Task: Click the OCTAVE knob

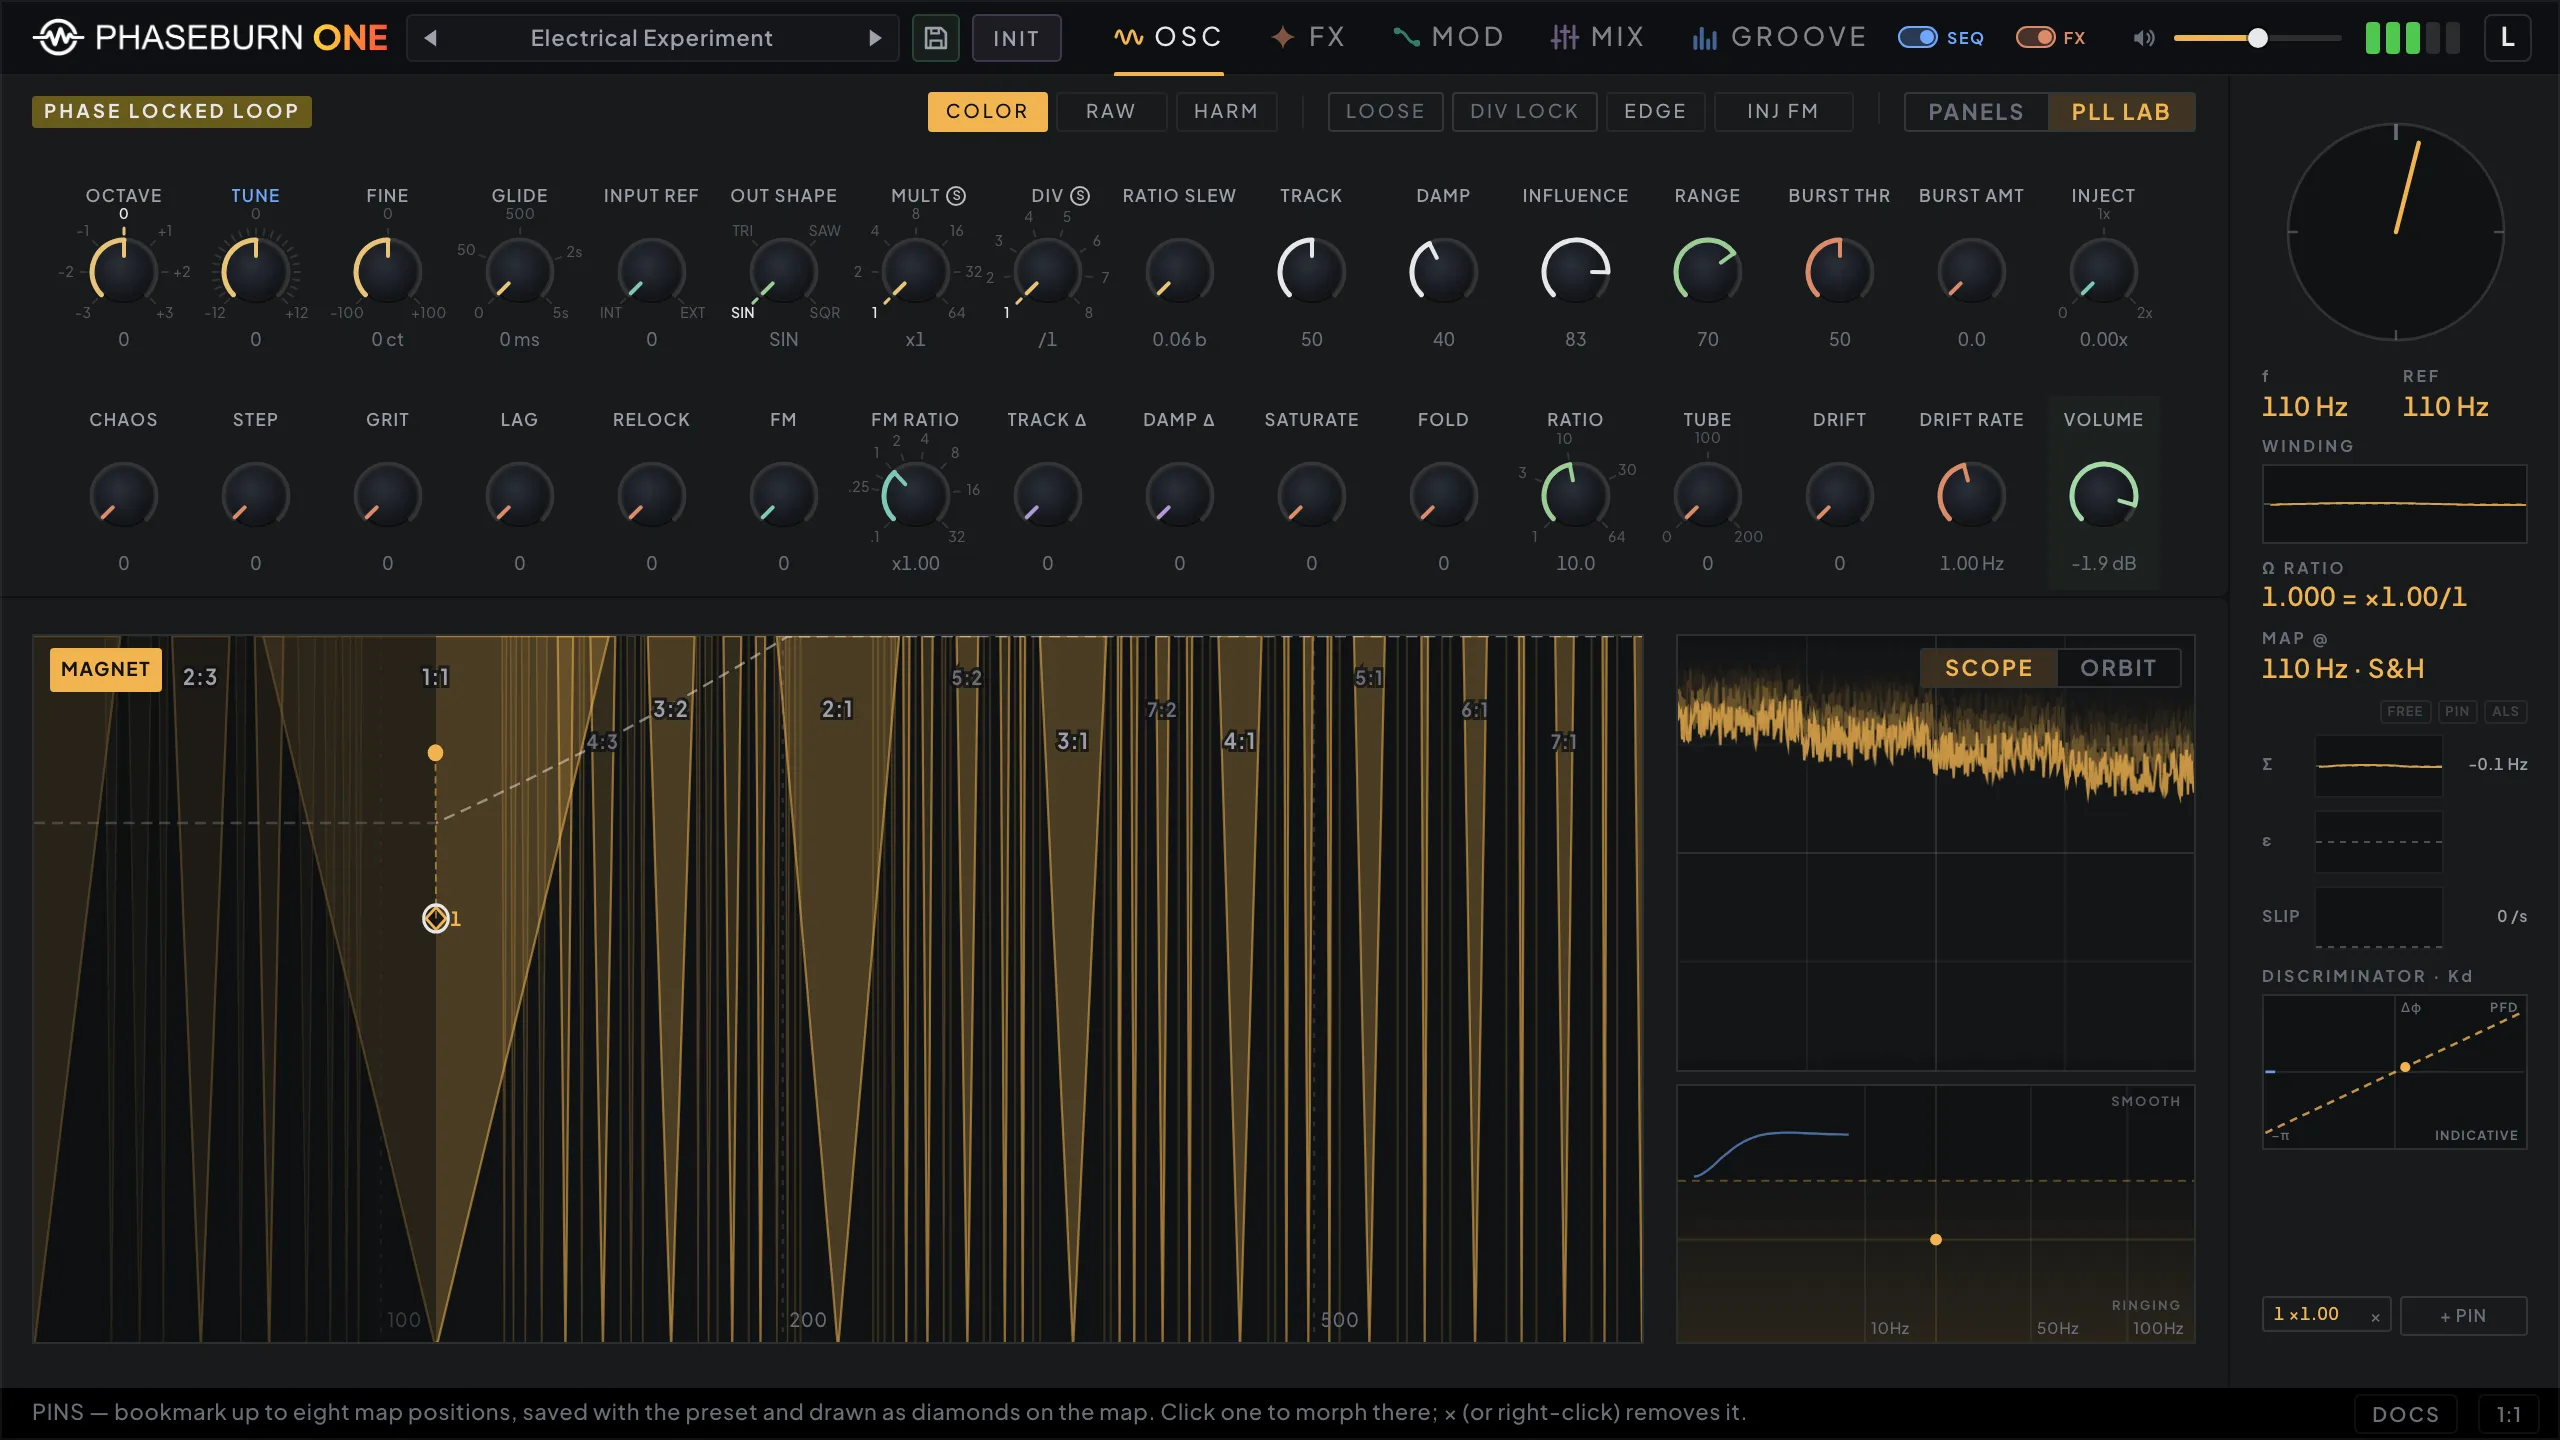Action: pos(124,271)
